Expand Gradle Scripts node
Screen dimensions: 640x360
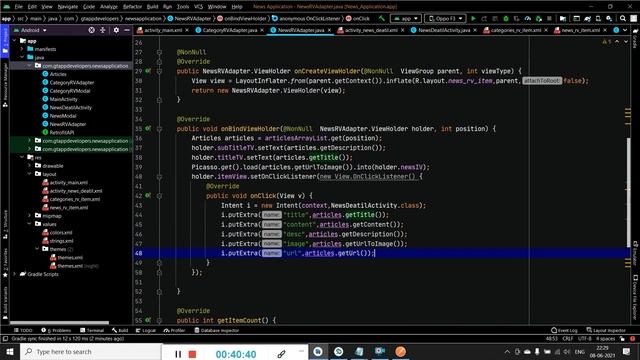coord(15,274)
